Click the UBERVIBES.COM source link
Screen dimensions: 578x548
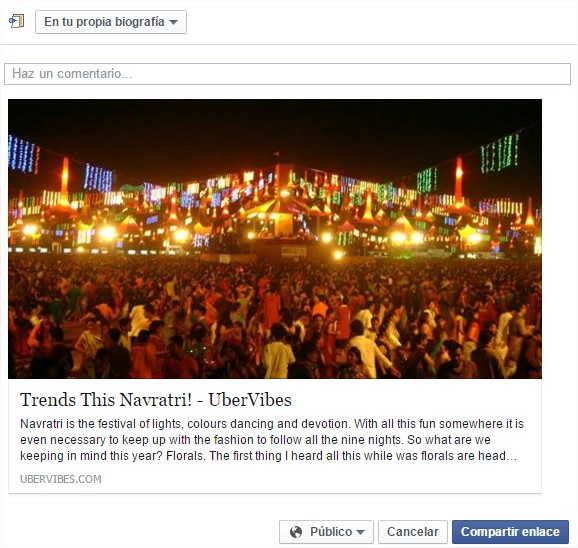(x=60, y=479)
